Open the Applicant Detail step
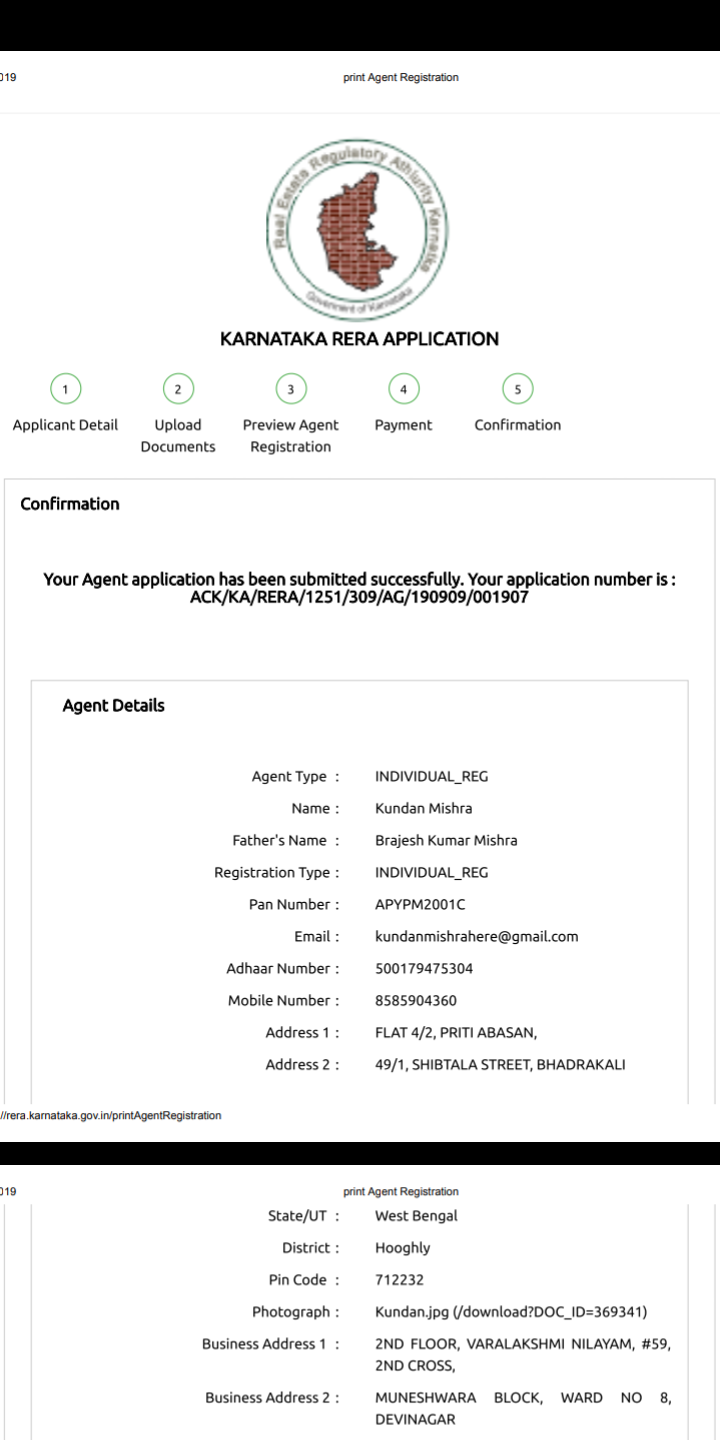 point(66,425)
